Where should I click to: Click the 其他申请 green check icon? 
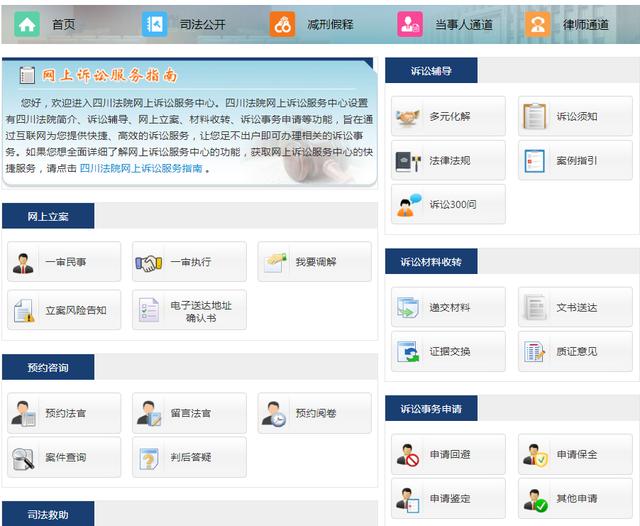pyautogui.click(x=535, y=500)
